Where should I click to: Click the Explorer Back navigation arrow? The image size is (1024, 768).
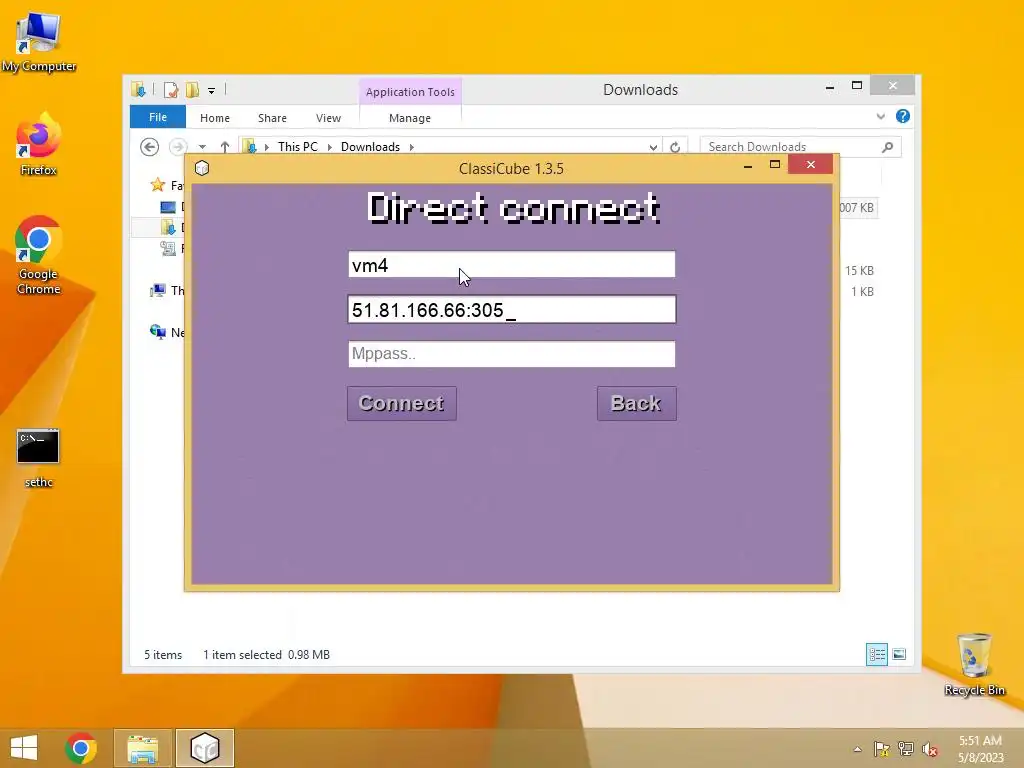tap(150, 147)
